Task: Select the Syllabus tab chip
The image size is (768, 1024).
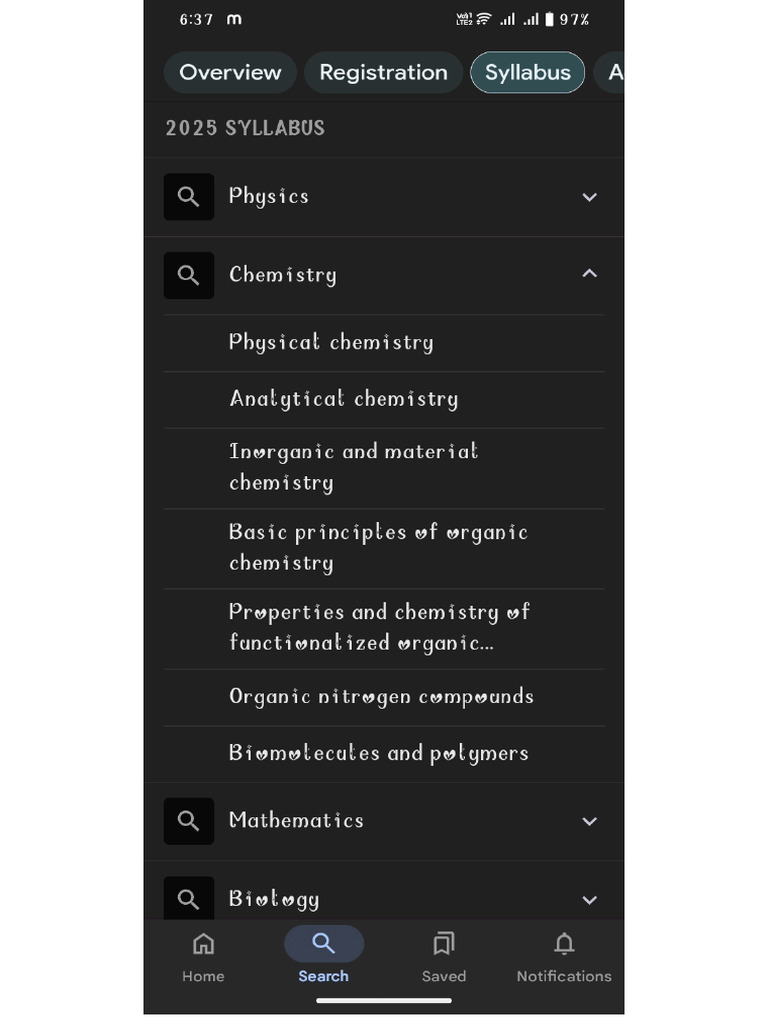Action: tap(527, 73)
